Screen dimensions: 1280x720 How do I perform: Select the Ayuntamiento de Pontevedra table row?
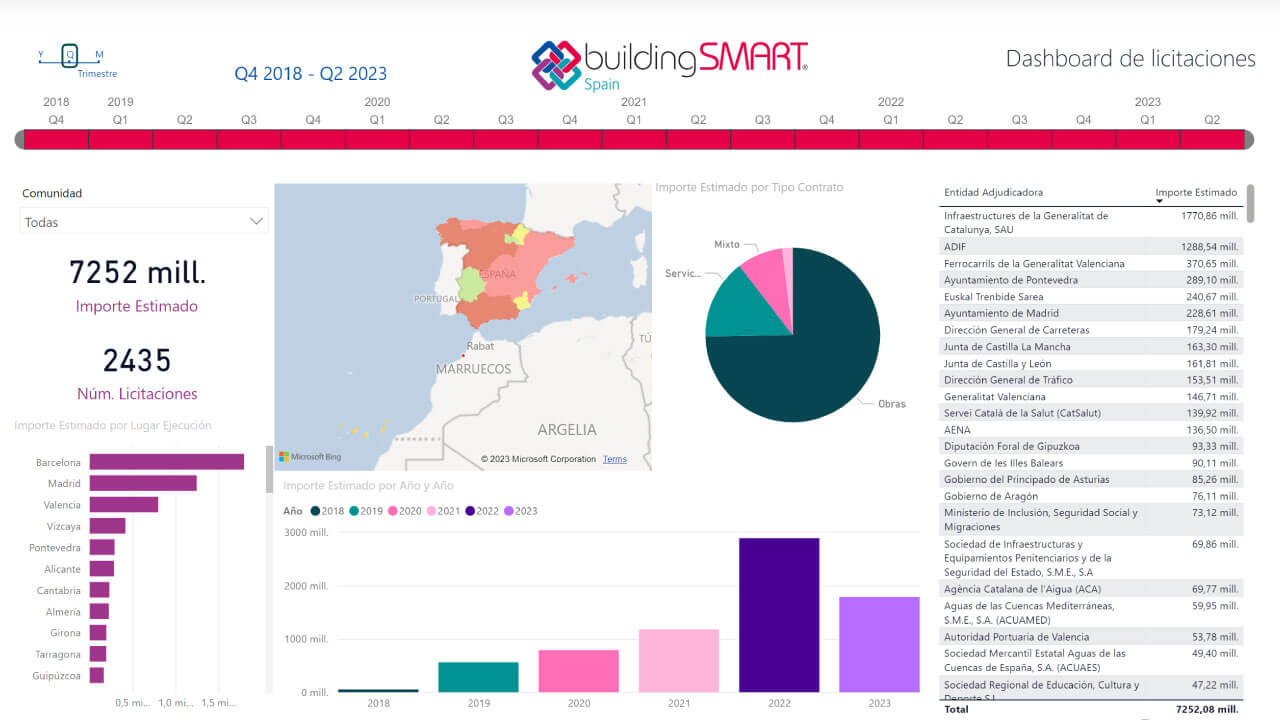tap(1092, 280)
